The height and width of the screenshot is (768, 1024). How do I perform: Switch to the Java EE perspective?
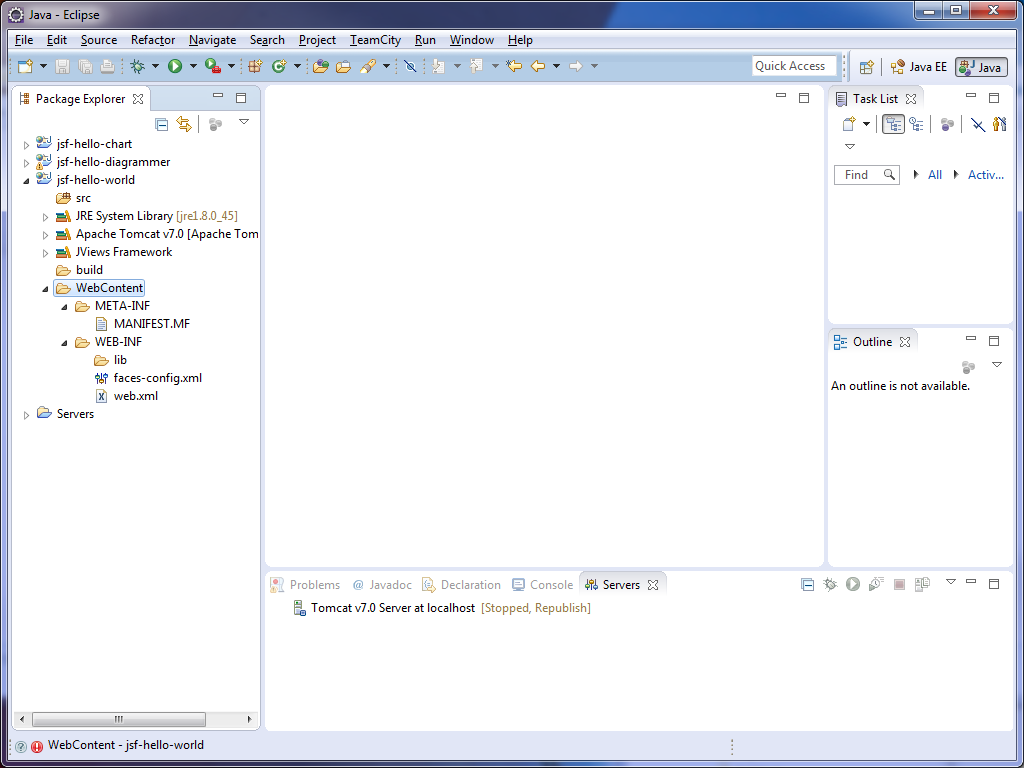point(918,67)
